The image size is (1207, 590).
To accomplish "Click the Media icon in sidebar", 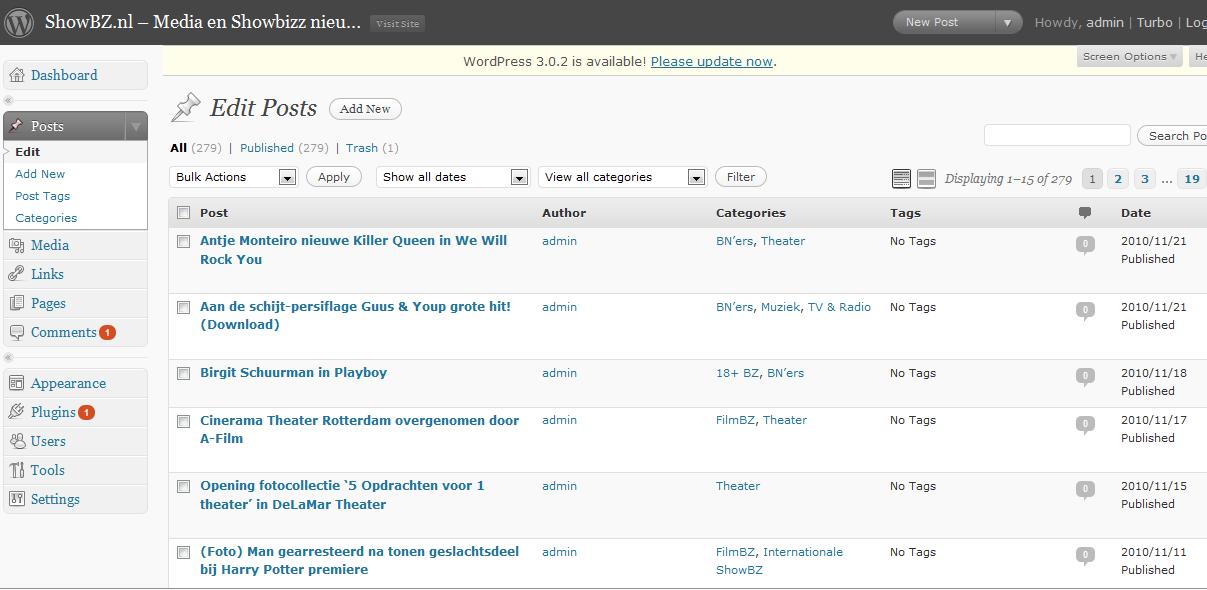I will (x=17, y=245).
